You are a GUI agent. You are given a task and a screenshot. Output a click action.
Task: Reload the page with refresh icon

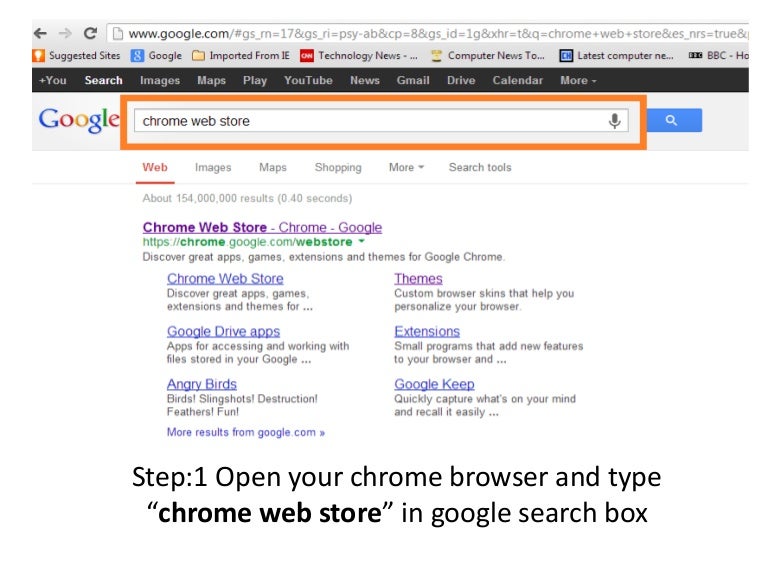click(x=90, y=33)
